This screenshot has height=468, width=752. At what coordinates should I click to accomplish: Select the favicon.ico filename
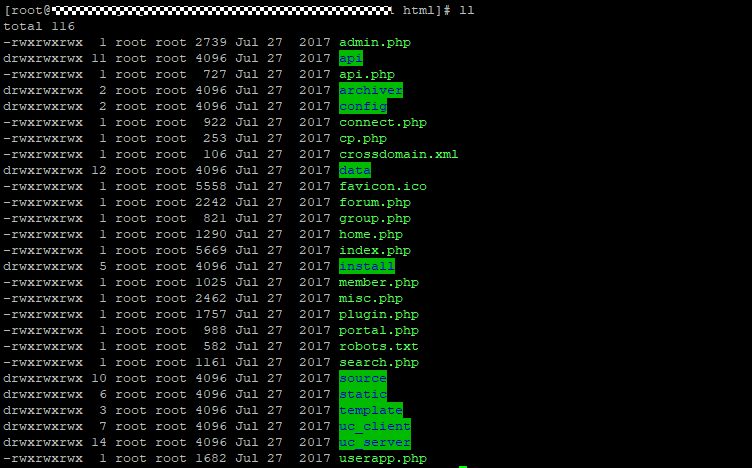tap(383, 186)
